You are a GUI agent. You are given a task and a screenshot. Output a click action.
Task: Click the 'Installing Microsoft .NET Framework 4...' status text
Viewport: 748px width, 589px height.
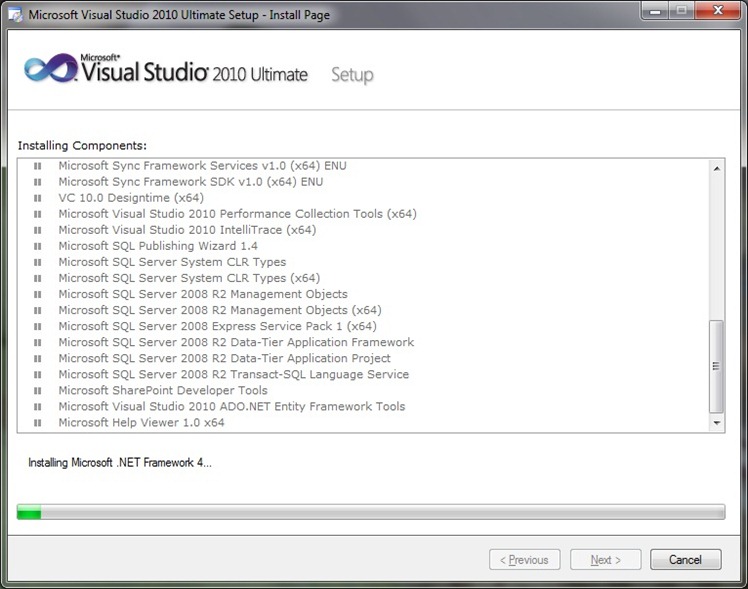pos(120,463)
